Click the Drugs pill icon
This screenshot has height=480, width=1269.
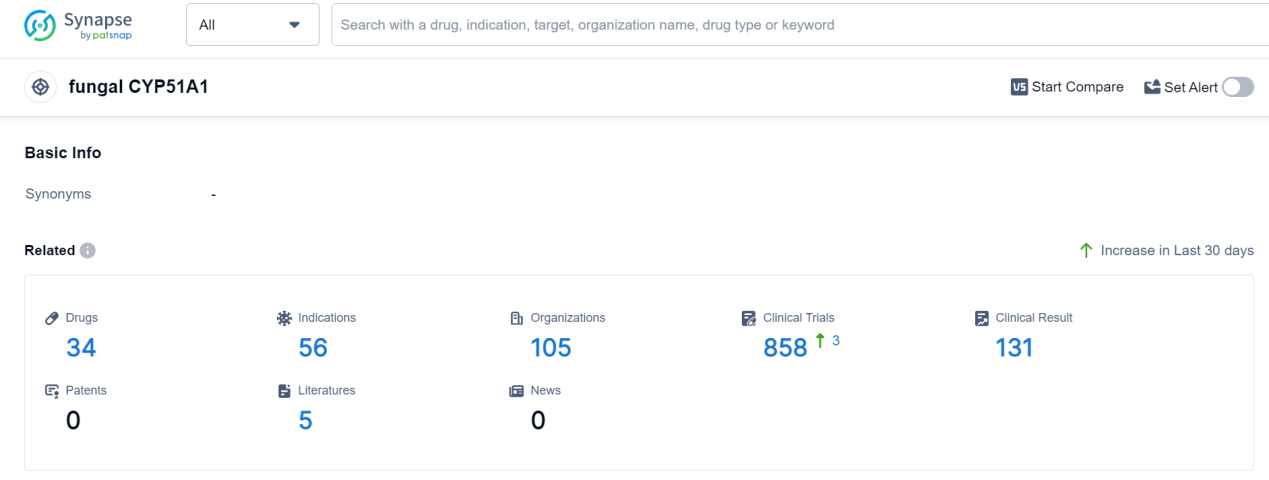pyautogui.click(x=52, y=318)
